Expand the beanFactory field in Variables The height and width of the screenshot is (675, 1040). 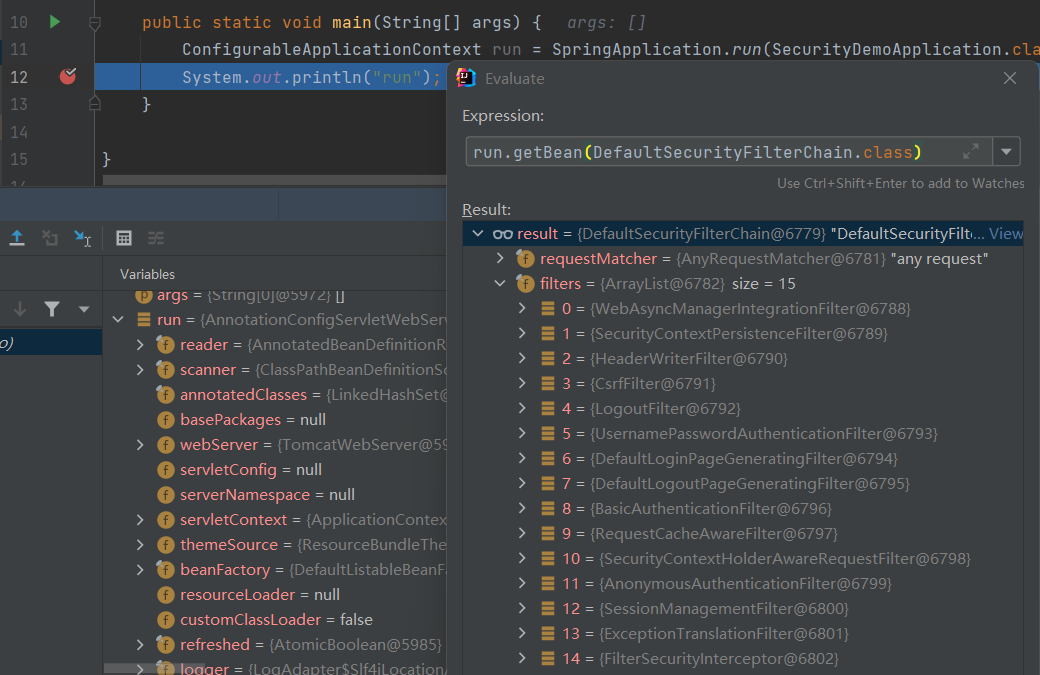[140, 570]
